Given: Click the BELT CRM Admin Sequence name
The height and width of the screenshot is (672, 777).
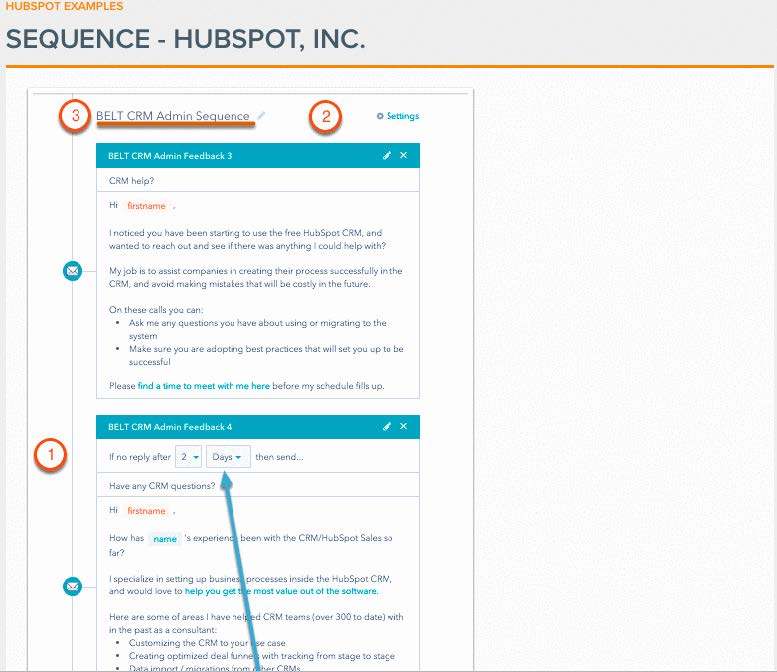Looking at the screenshot, I should coord(172,116).
